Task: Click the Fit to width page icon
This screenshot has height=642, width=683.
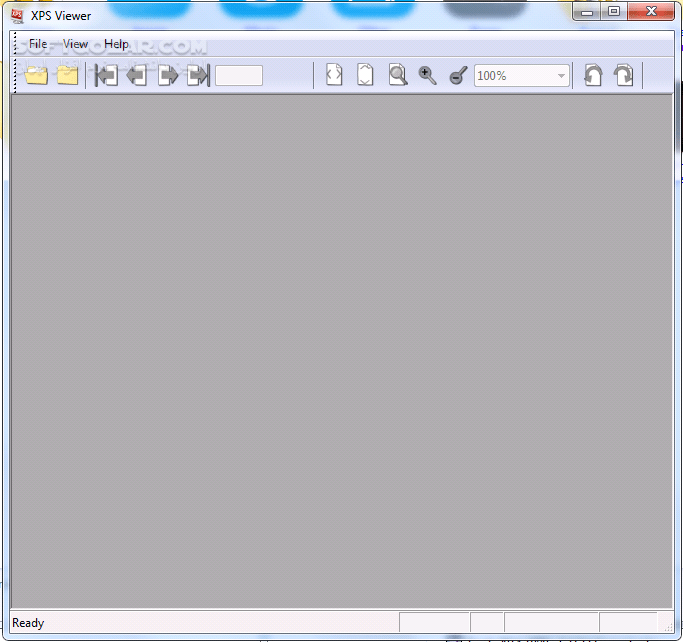Action: pos(335,76)
